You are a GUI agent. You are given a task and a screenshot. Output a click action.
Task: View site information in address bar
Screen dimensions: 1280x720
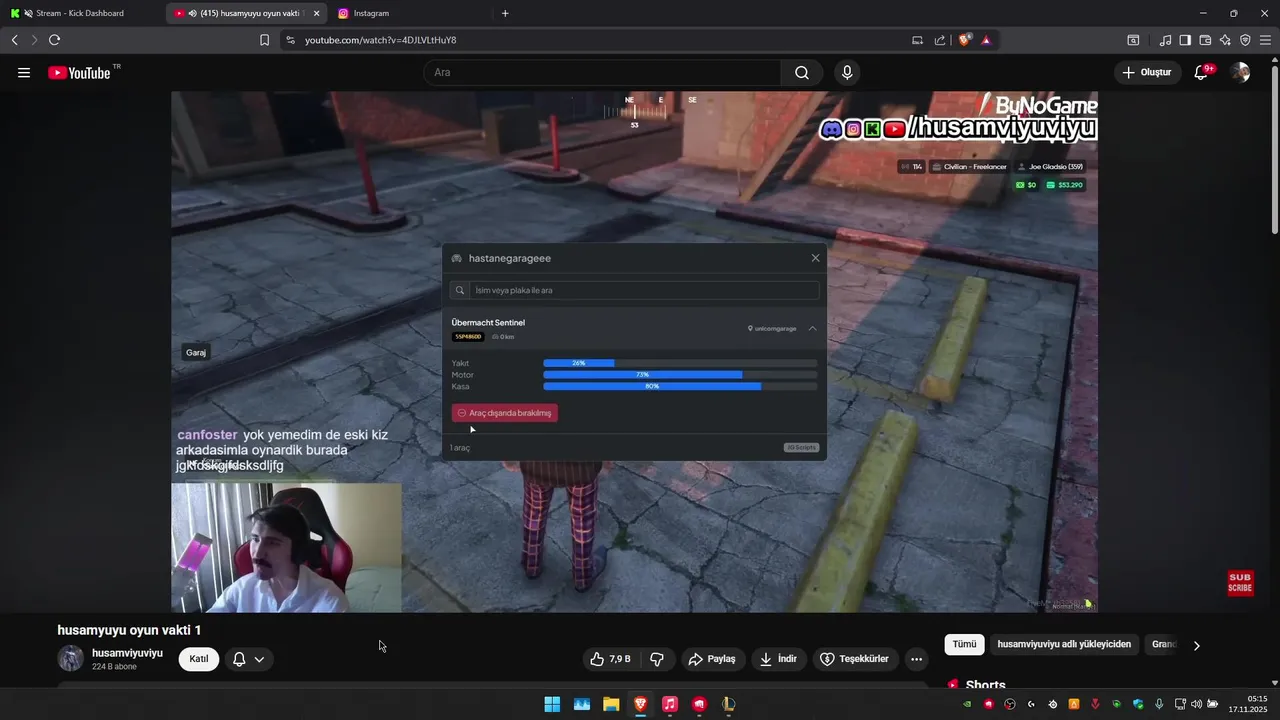(290, 40)
